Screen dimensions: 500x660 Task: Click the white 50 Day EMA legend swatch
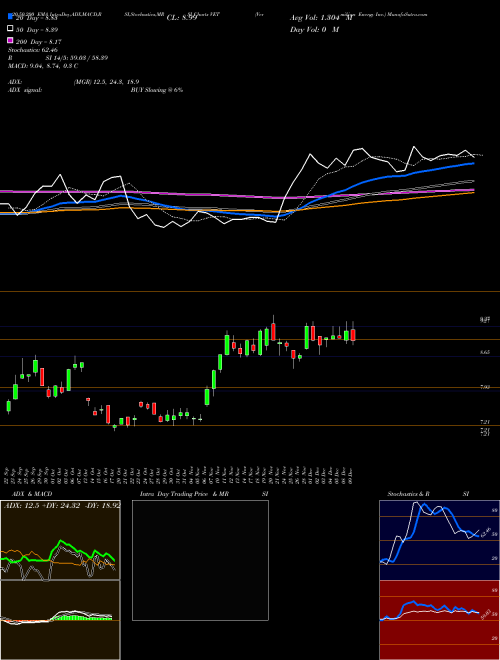click(x=10, y=29)
